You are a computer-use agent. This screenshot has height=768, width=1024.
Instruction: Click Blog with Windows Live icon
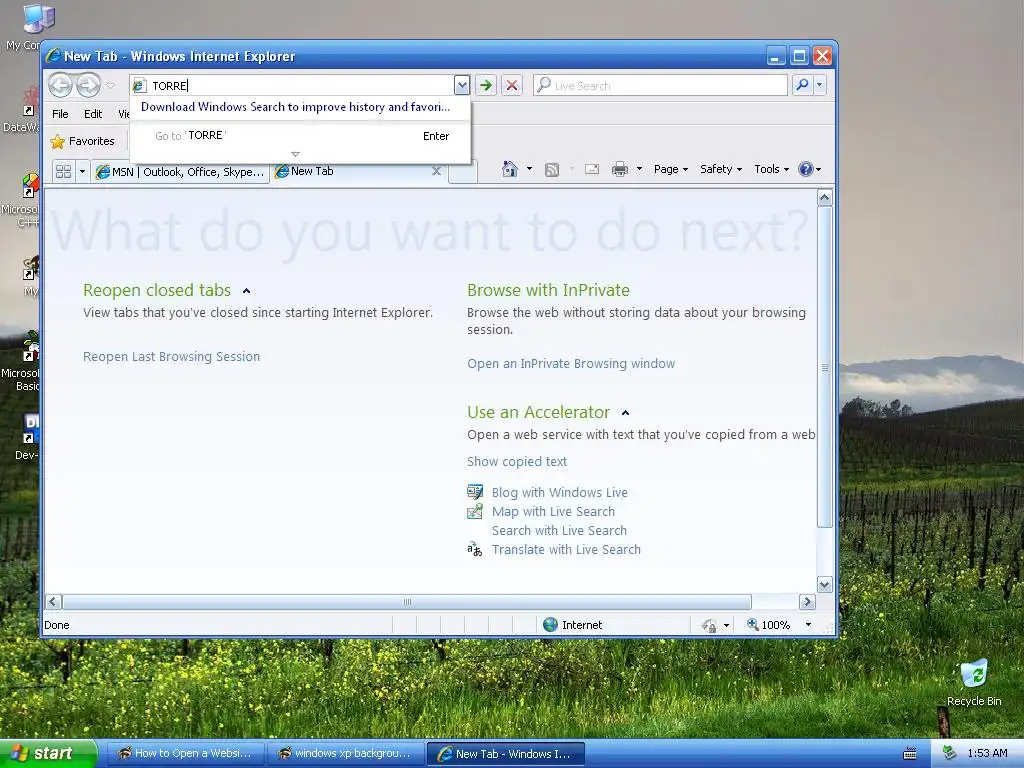point(475,492)
